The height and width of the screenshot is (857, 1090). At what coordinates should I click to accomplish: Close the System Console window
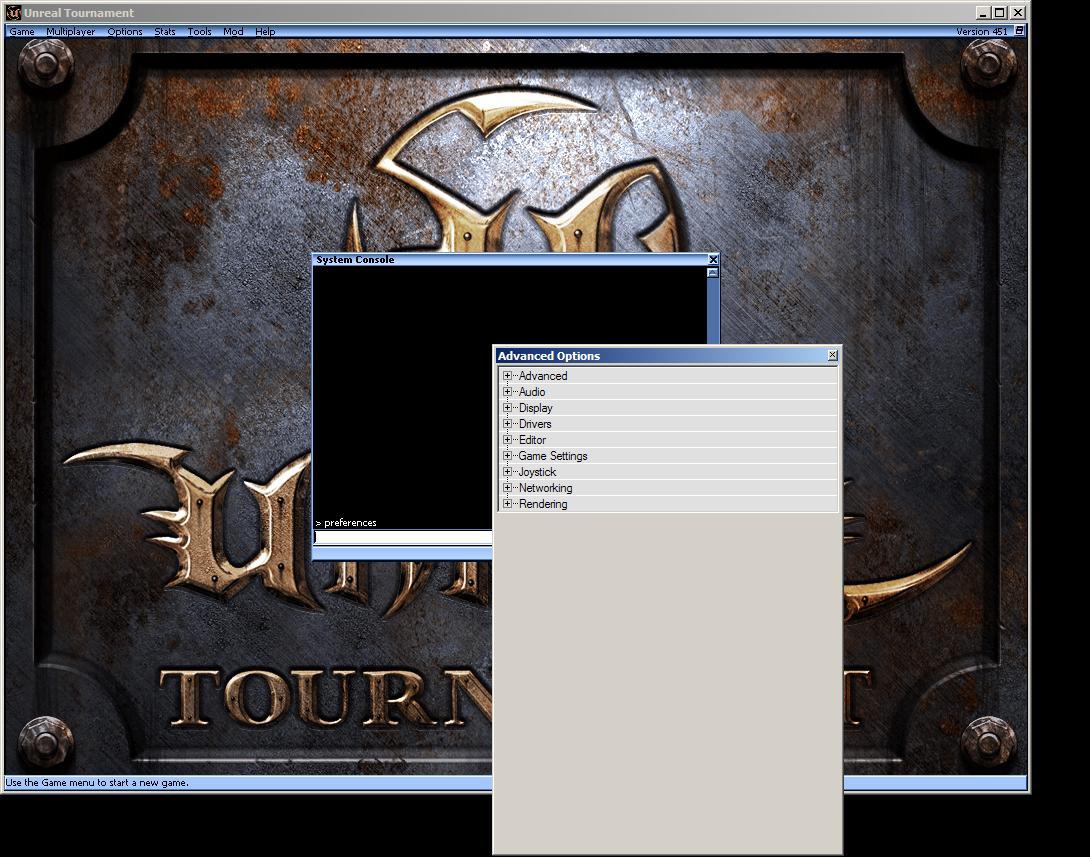713,259
